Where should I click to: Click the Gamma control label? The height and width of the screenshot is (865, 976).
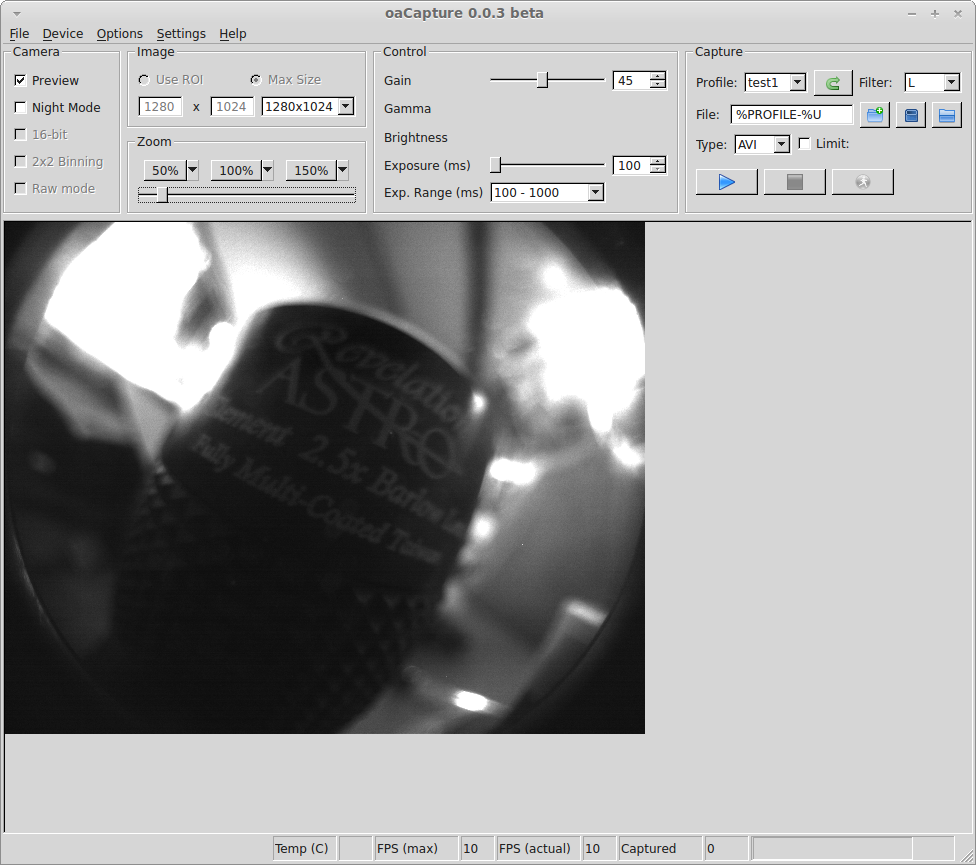tap(407, 108)
